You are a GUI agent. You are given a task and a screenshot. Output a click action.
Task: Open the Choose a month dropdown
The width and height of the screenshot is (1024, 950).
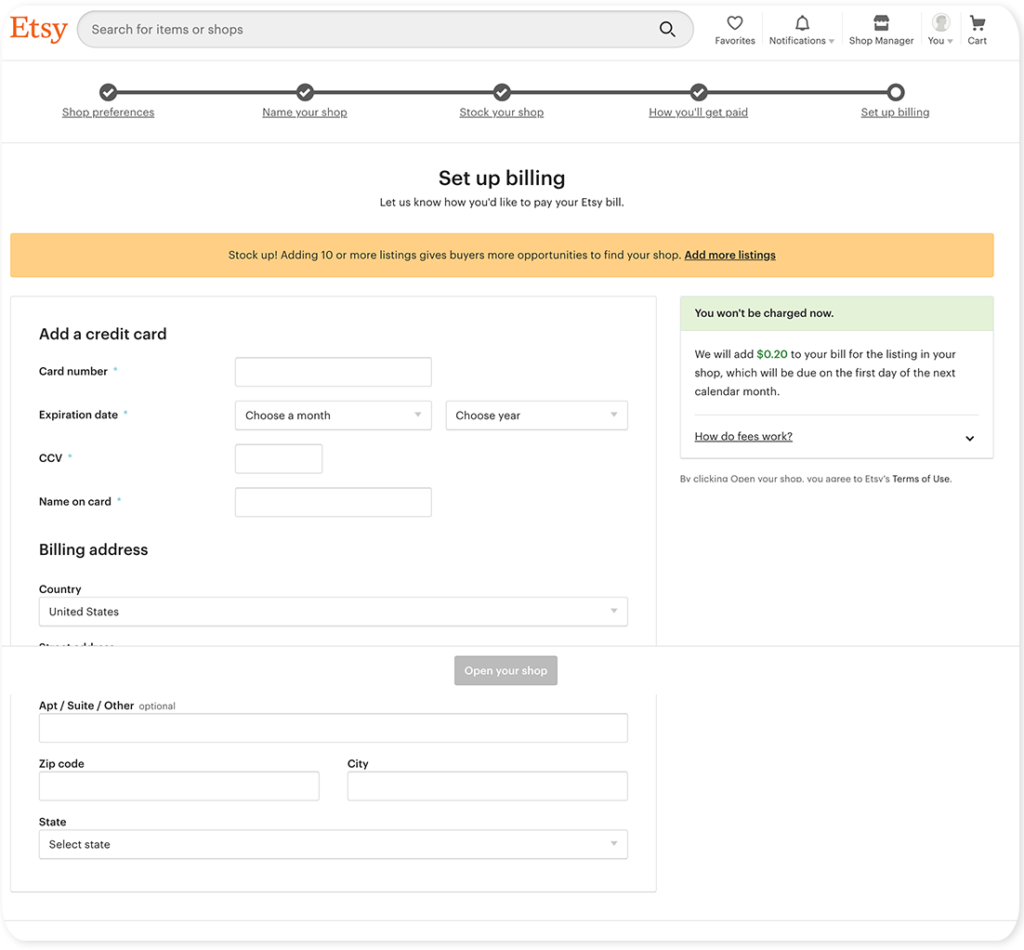point(333,415)
